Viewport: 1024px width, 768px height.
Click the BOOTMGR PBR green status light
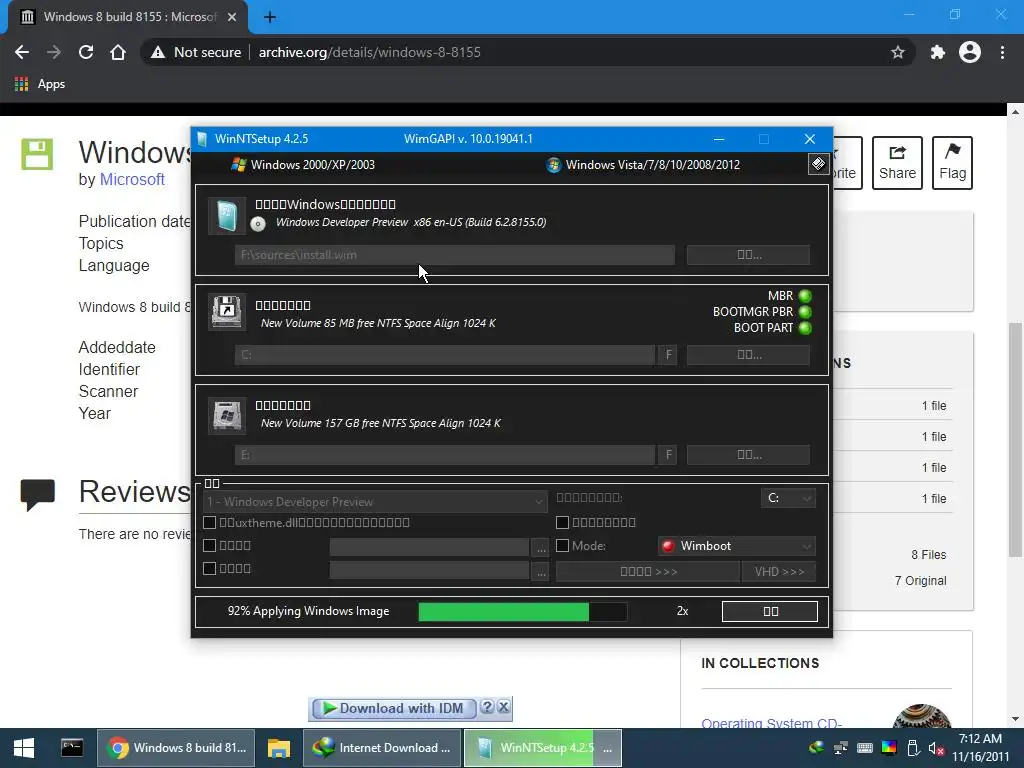point(805,312)
